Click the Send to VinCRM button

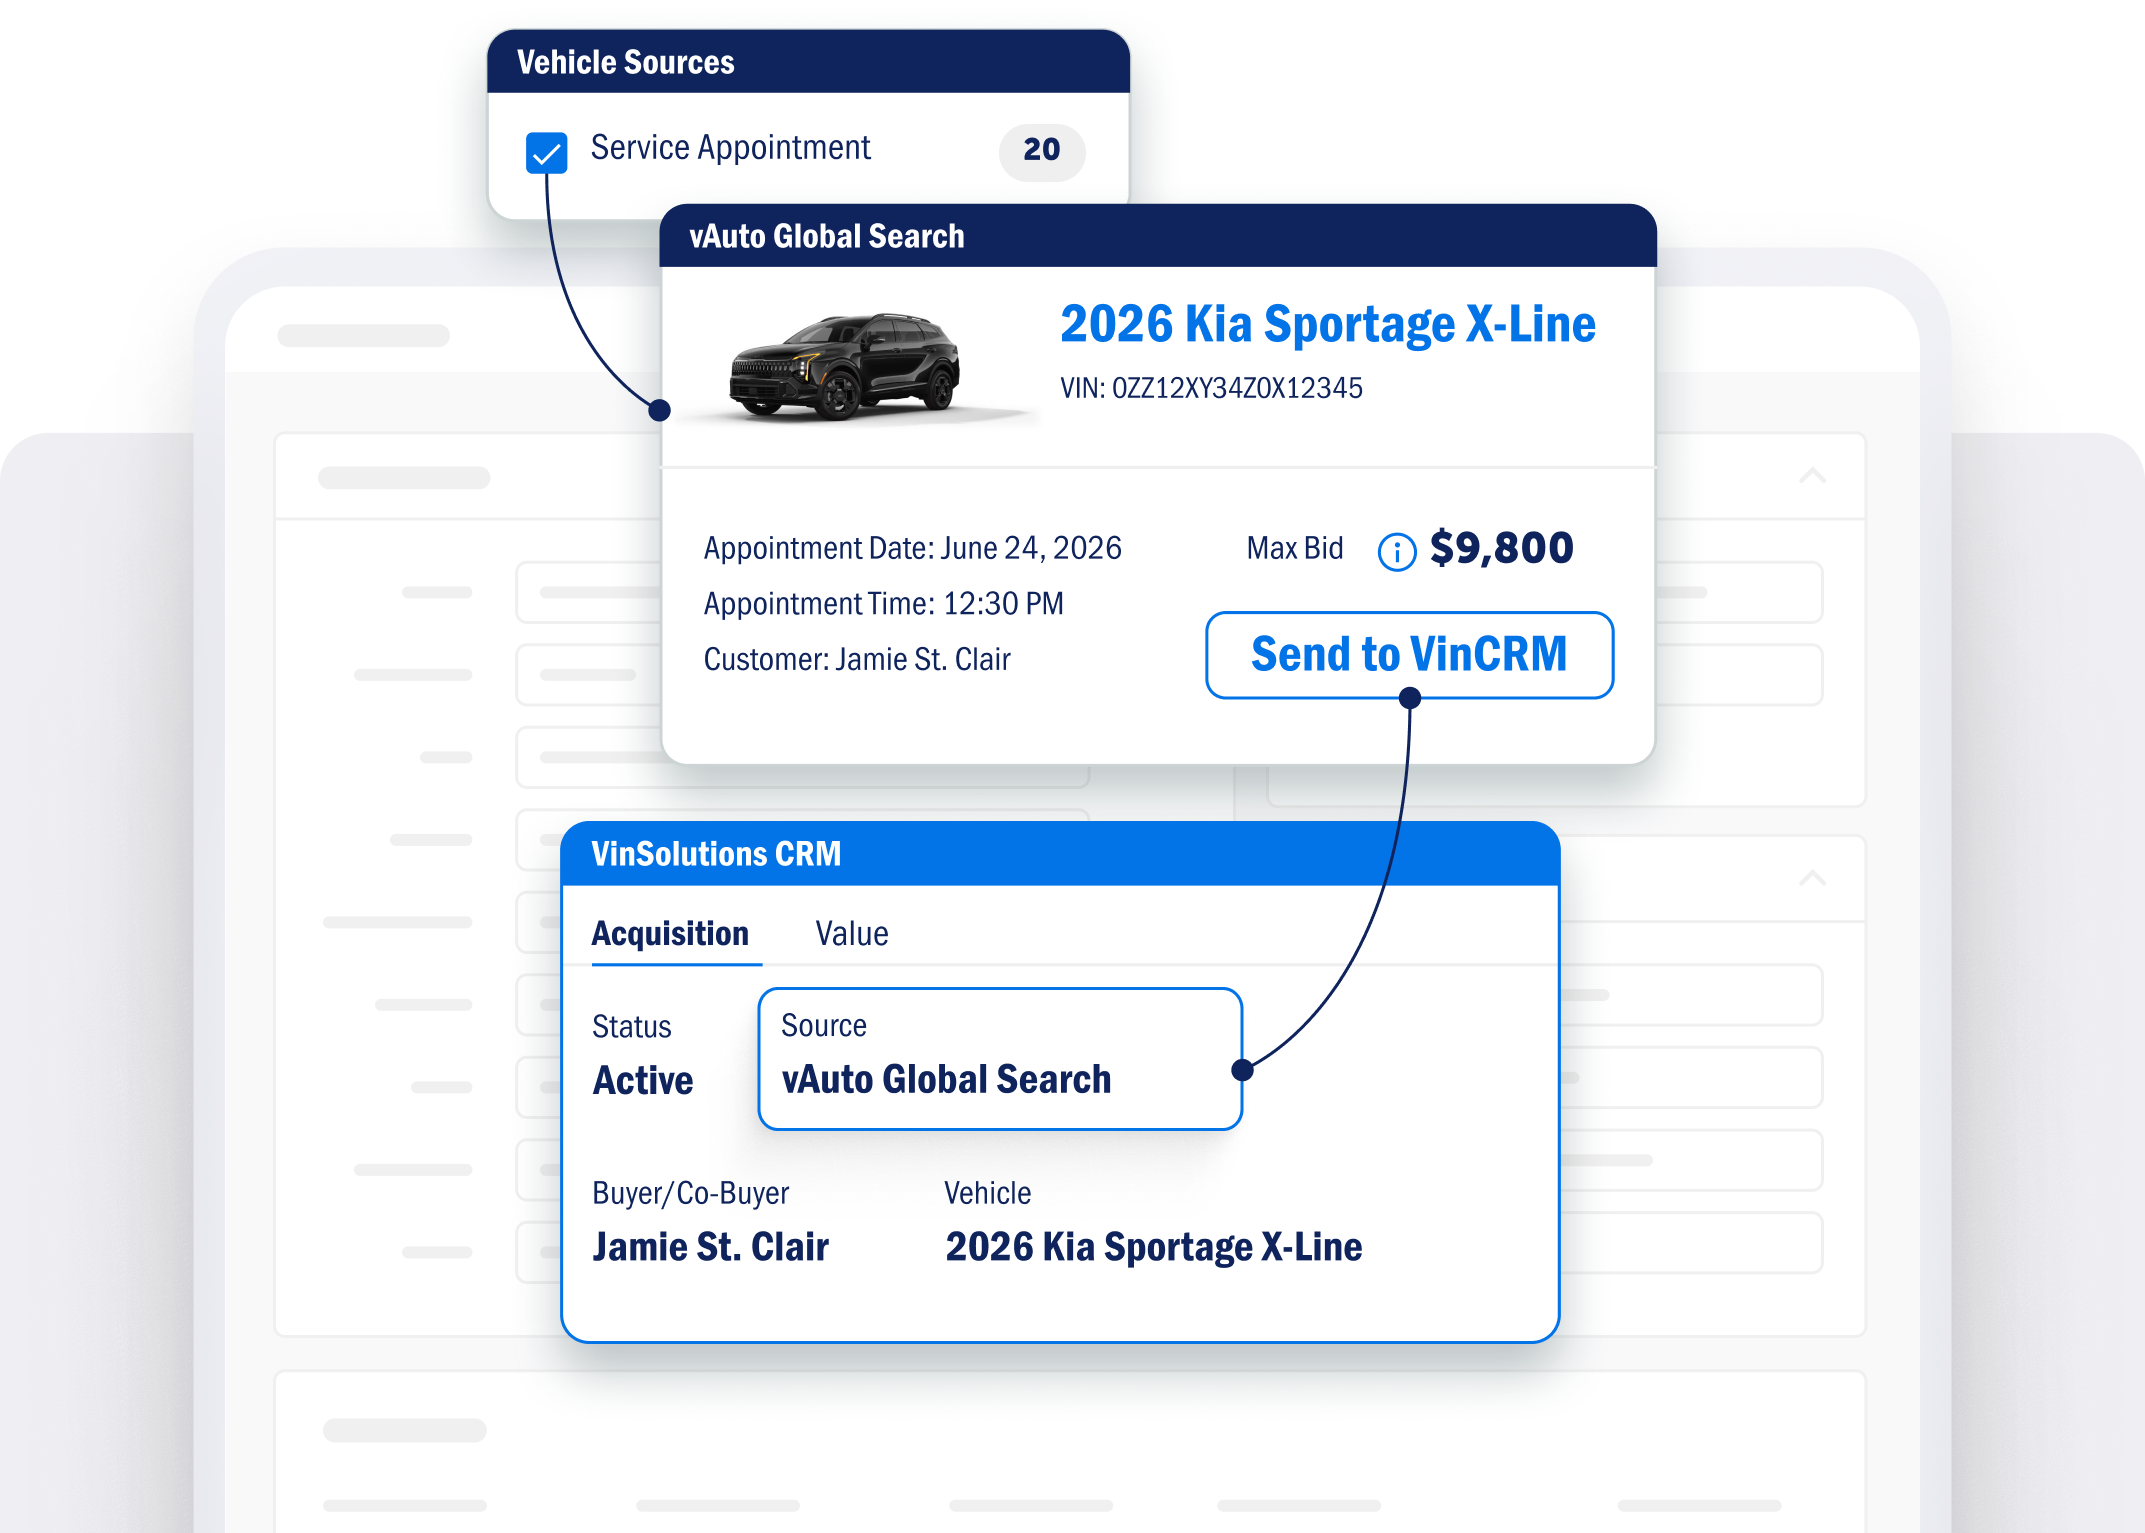[1409, 655]
